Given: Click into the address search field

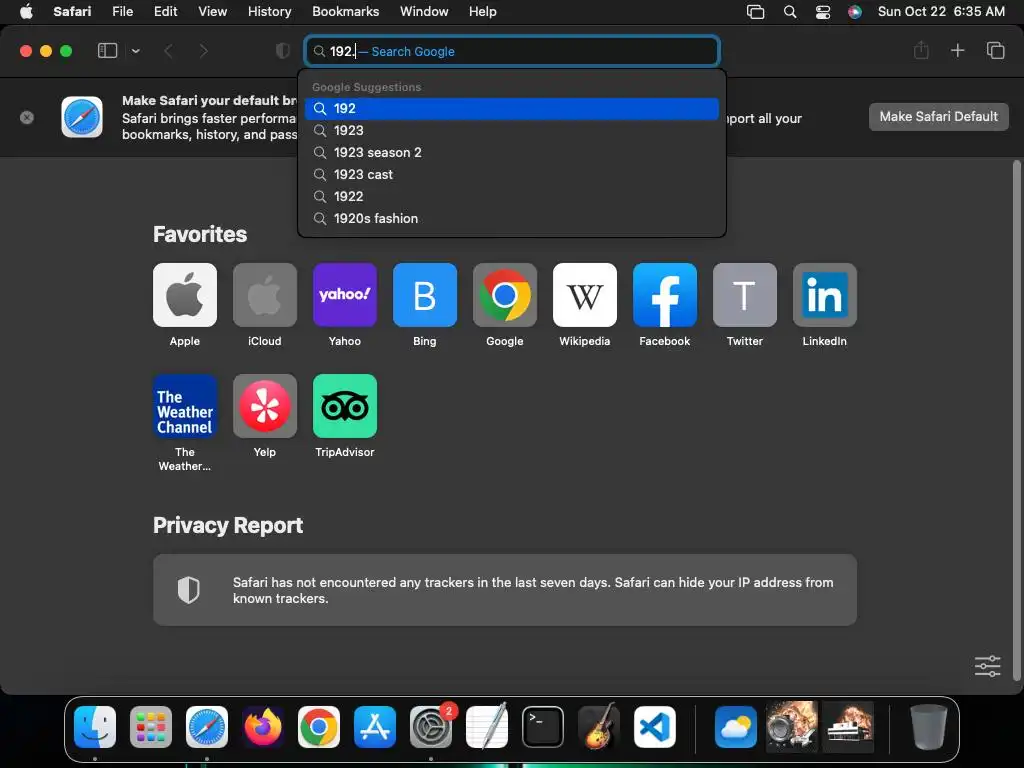Looking at the screenshot, I should tap(512, 51).
